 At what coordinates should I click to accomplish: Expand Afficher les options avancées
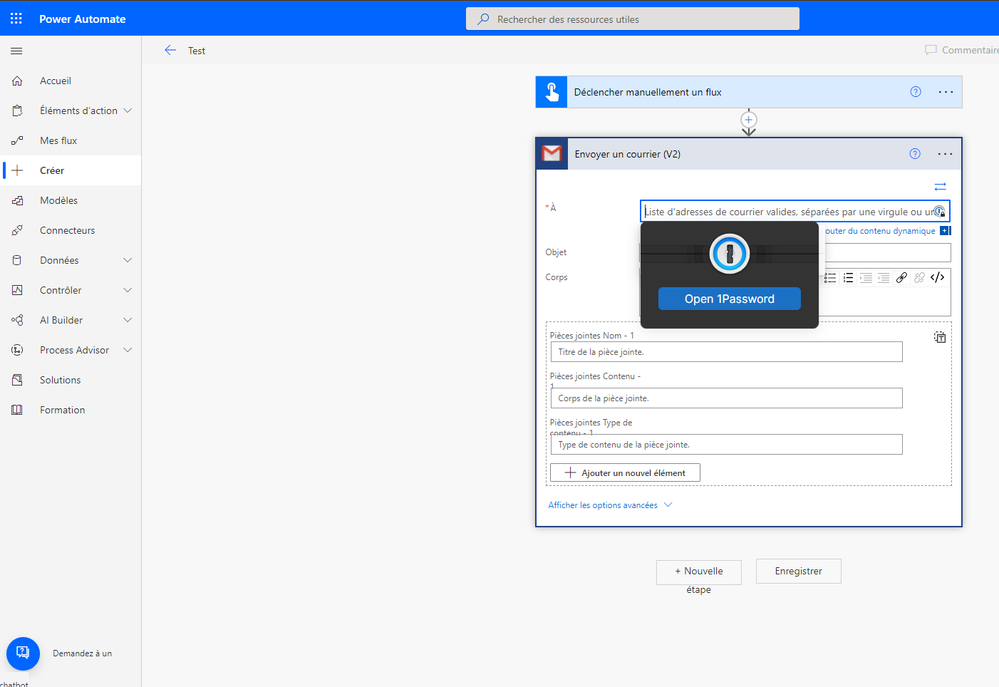click(x=610, y=505)
